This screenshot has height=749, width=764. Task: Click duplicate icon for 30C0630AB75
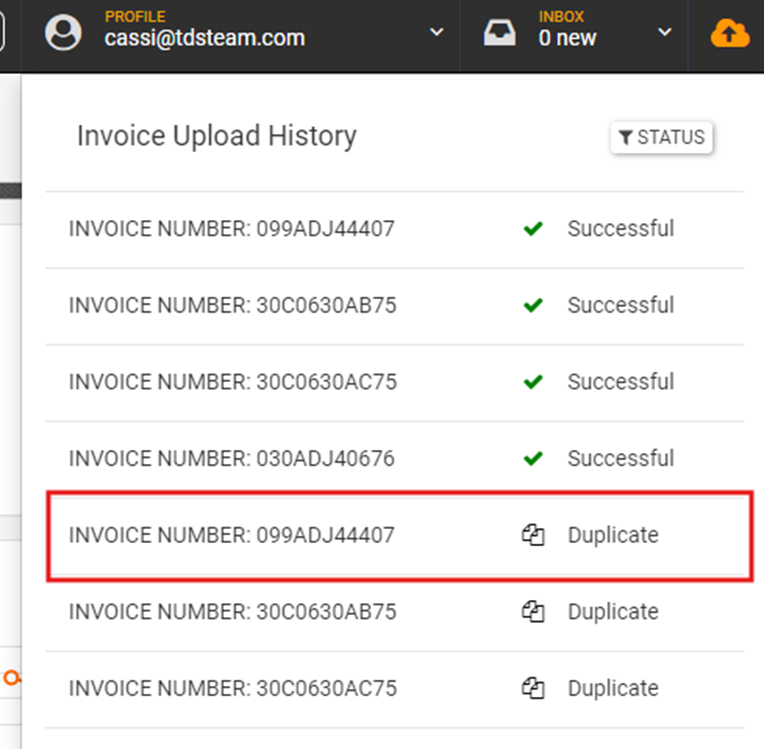pos(533,612)
